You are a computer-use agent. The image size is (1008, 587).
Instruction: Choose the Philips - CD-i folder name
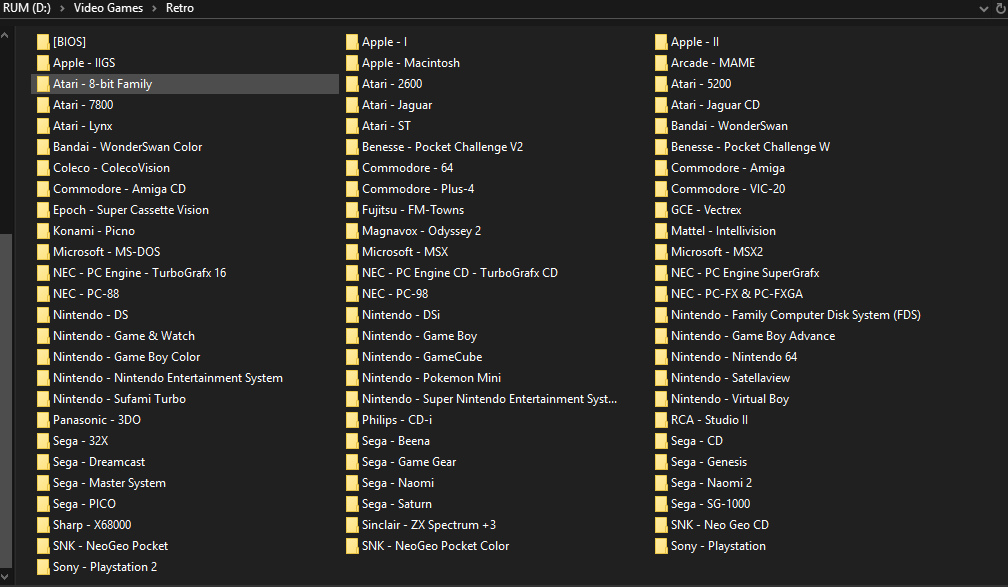pos(396,420)
